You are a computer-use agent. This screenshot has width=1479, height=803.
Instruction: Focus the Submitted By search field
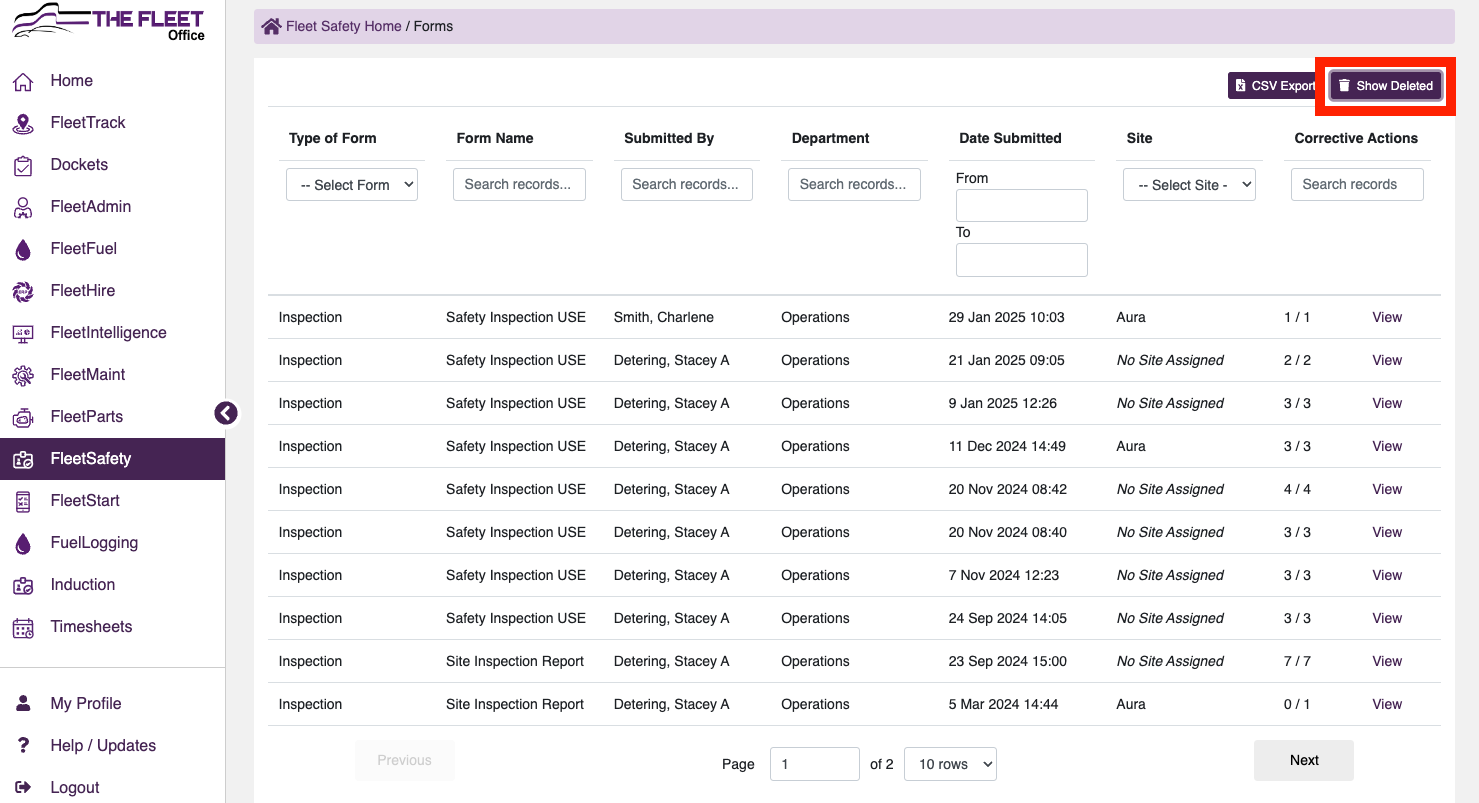[687, 184]
